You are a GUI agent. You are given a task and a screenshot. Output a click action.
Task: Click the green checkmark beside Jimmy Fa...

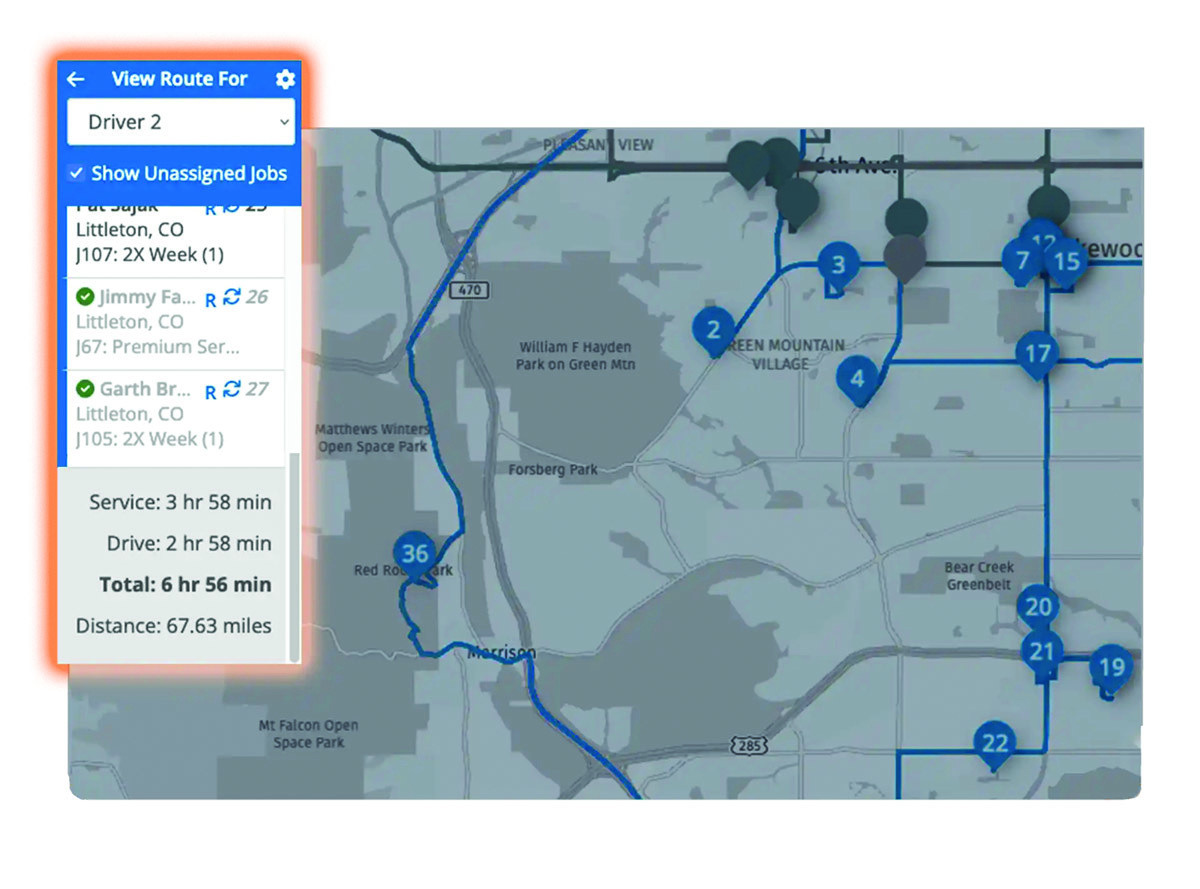85,297
